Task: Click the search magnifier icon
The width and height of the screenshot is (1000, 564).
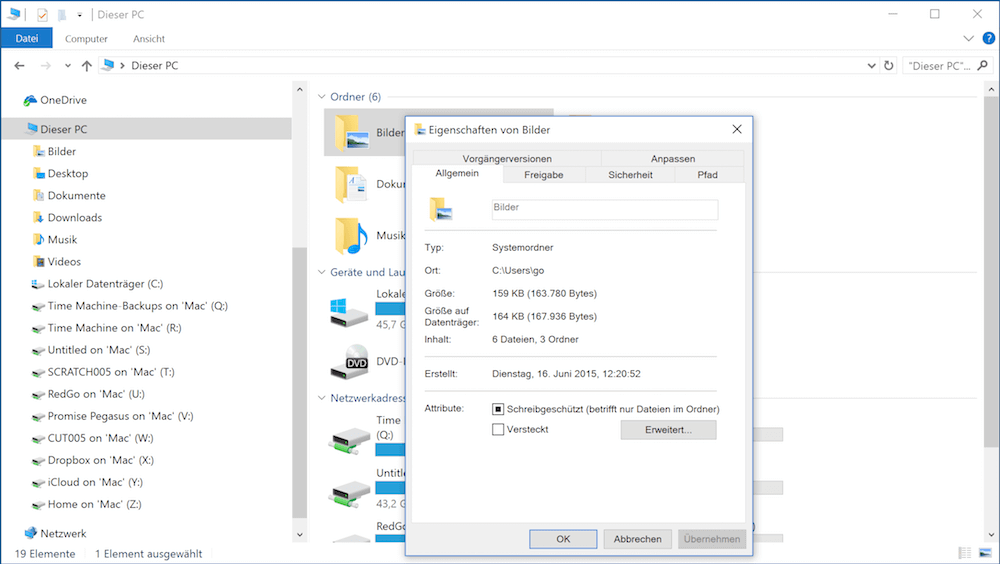Action: click(x=982, y=65)
